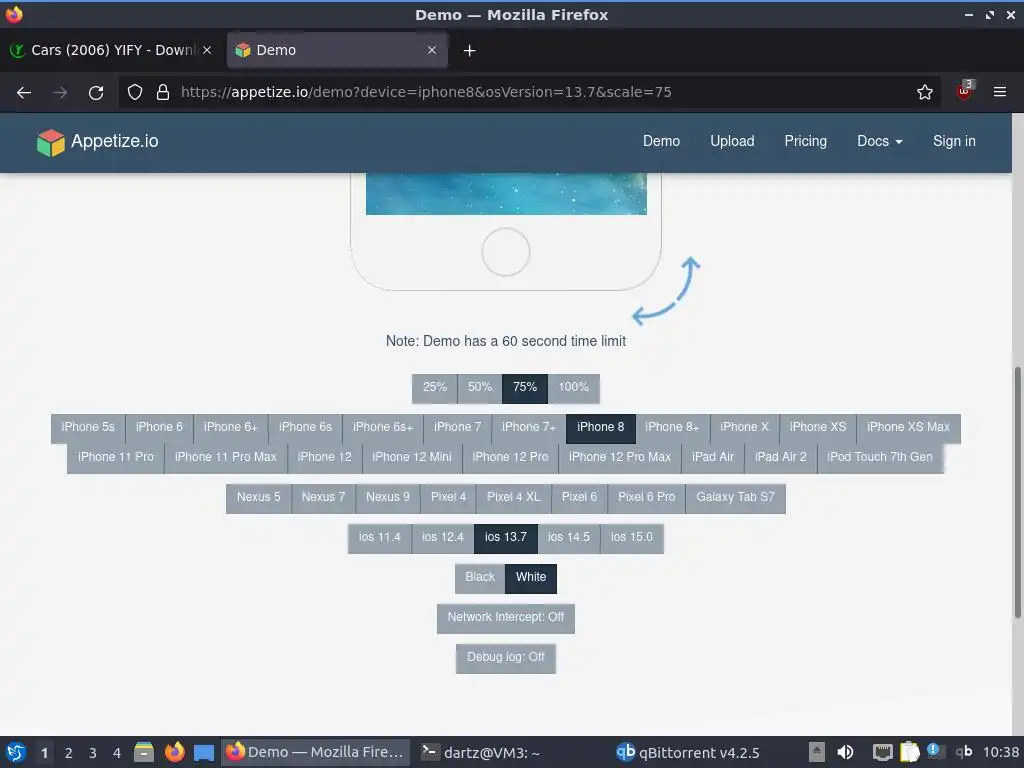
Task: Toggle Network Intercept on
Action: 505,618
